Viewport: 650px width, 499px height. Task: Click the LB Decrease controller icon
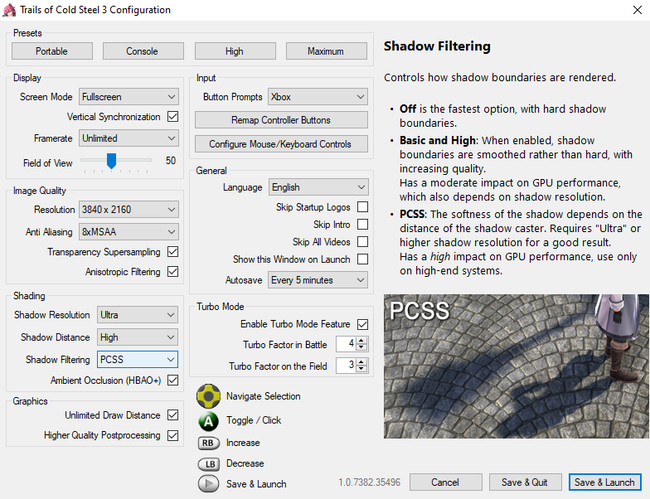(x=208, y=463)
